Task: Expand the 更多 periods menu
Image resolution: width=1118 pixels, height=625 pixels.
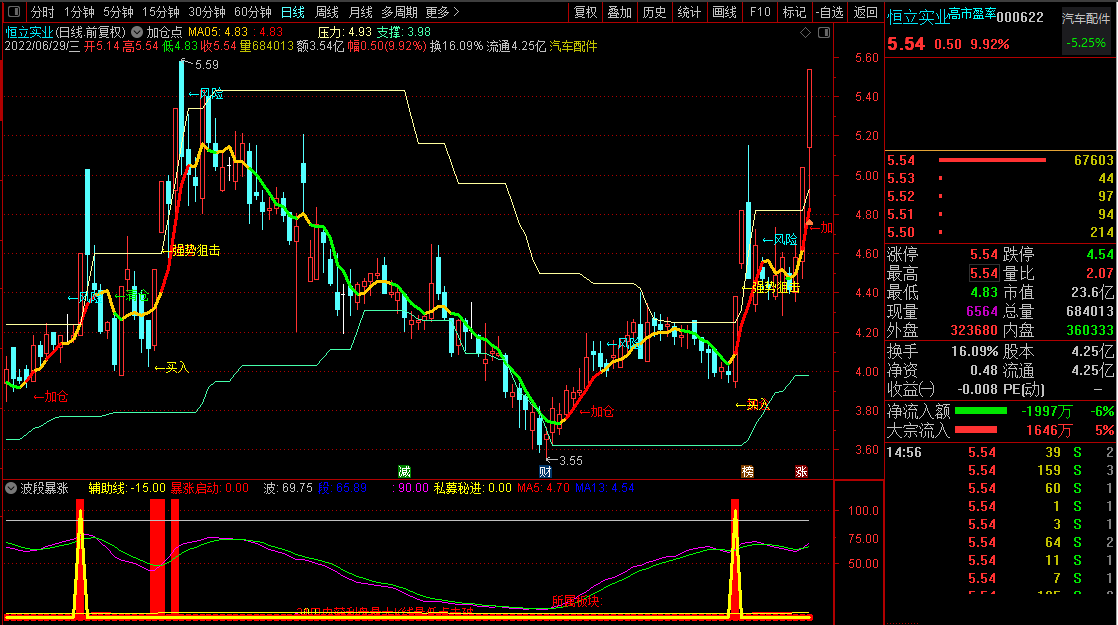Action: (x=442, y=12)
